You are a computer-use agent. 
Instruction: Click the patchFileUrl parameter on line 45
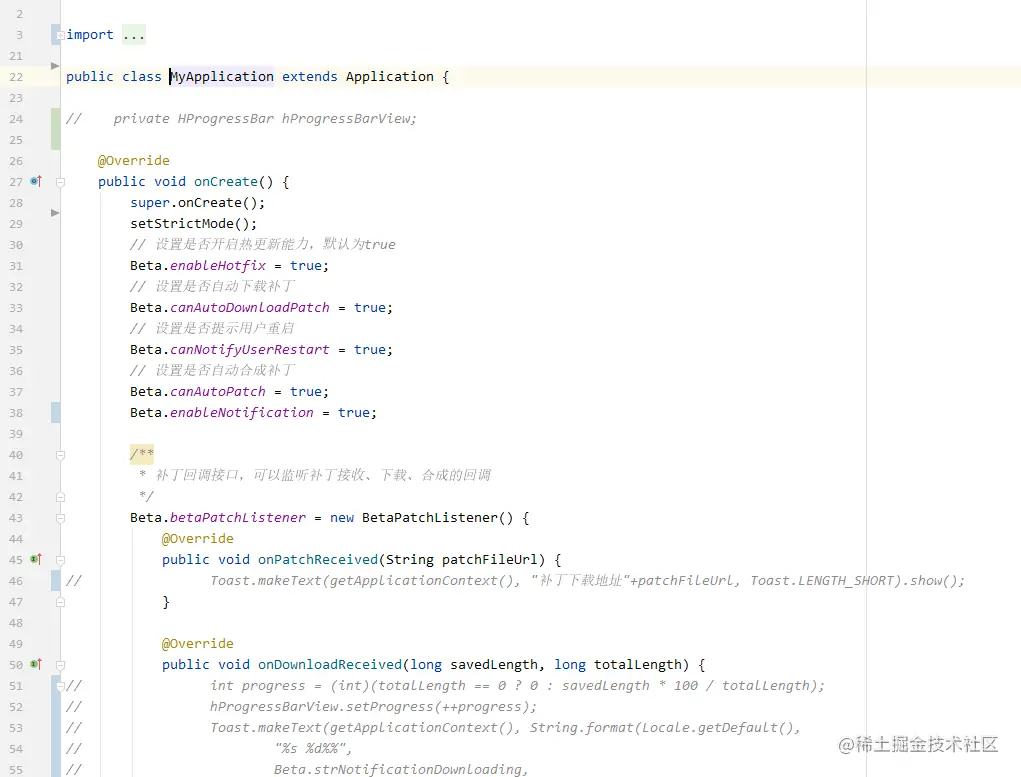[x=490, y=559]
